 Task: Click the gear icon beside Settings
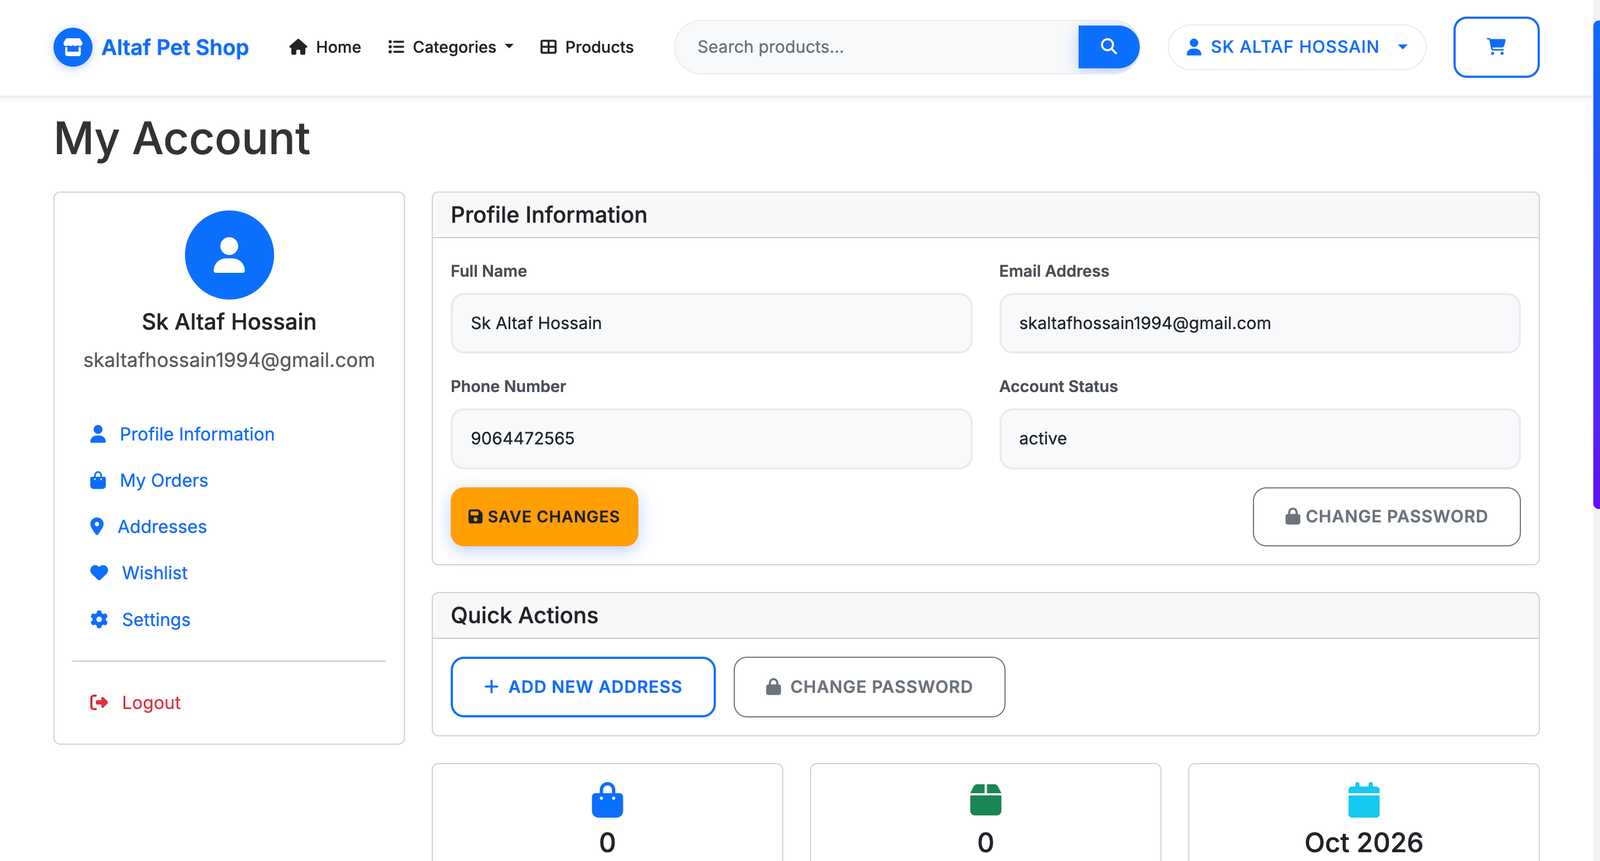pos(99,620)
